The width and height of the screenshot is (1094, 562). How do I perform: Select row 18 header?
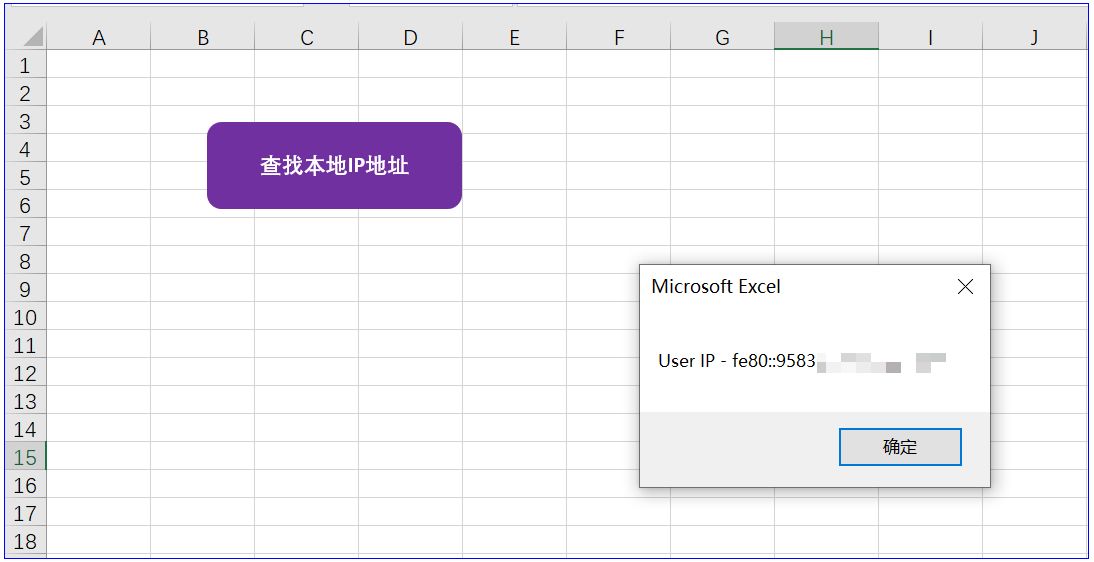click(26, 540)
